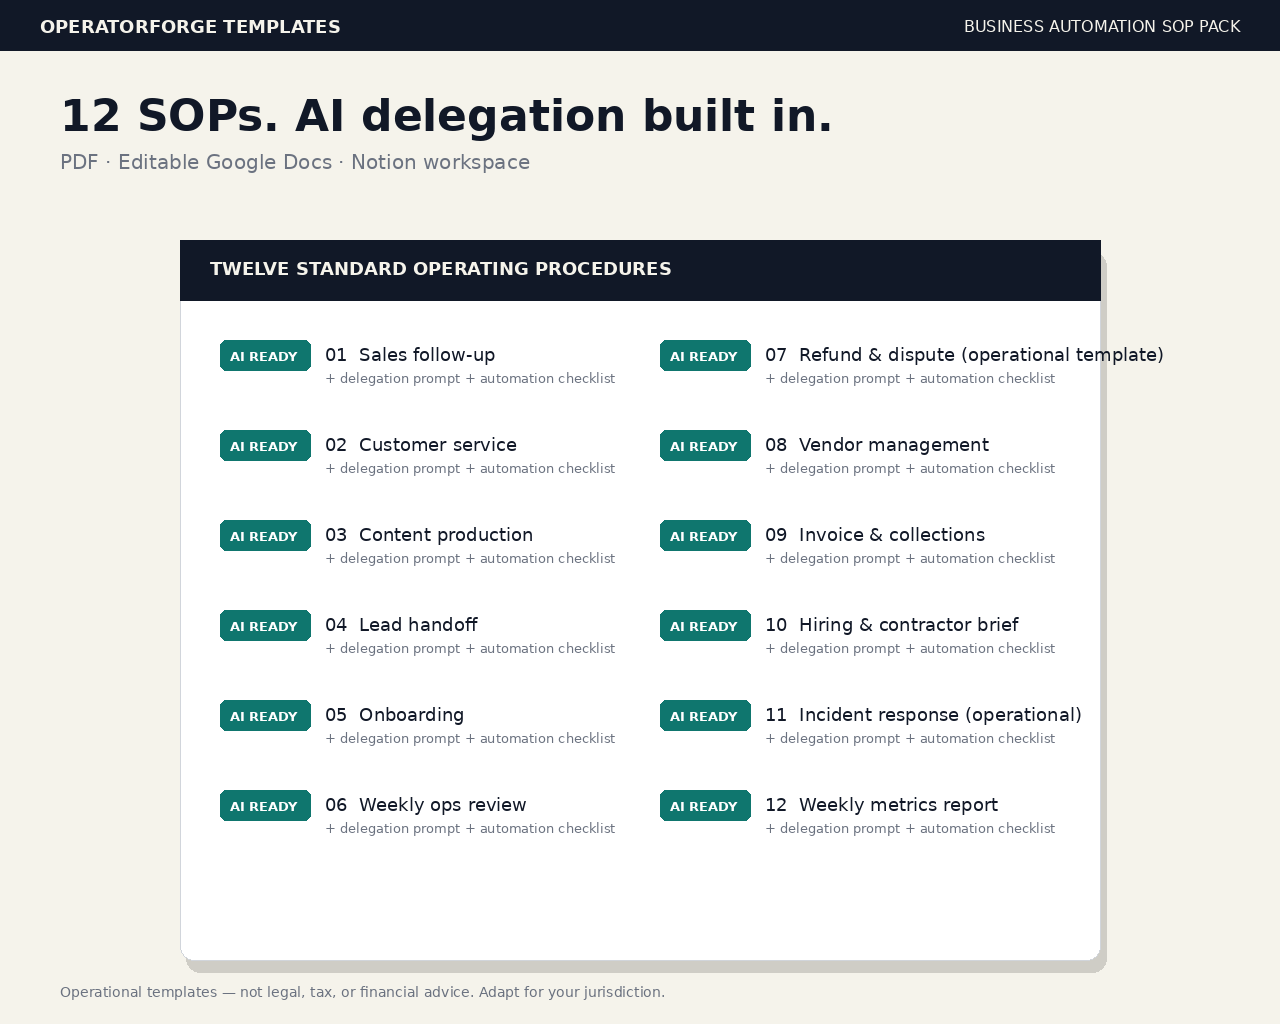Click the AI READY badge for Customer service
The width and height of the screenshot is (1280, 1024).
[265, 446]
